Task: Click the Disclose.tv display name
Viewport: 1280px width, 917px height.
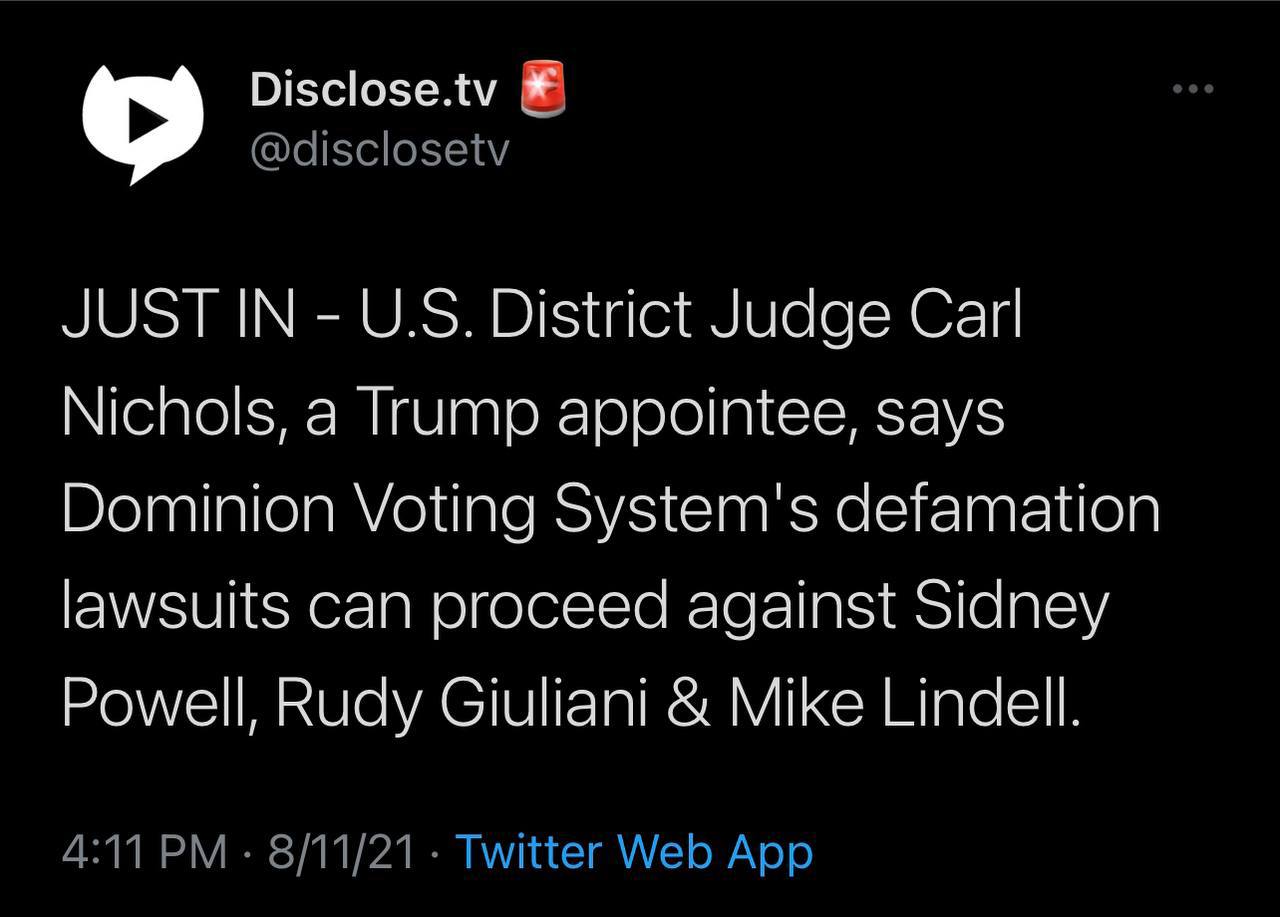Action: 373,90
